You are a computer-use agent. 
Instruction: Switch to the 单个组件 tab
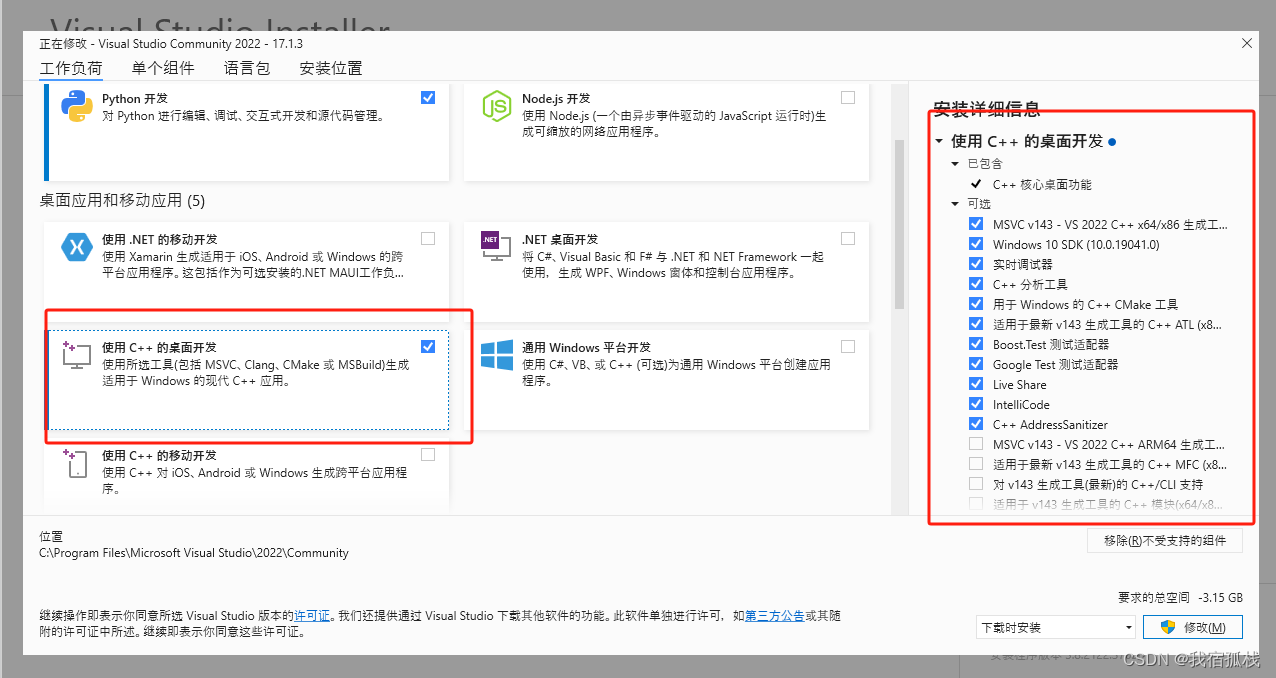coord(163,68)
